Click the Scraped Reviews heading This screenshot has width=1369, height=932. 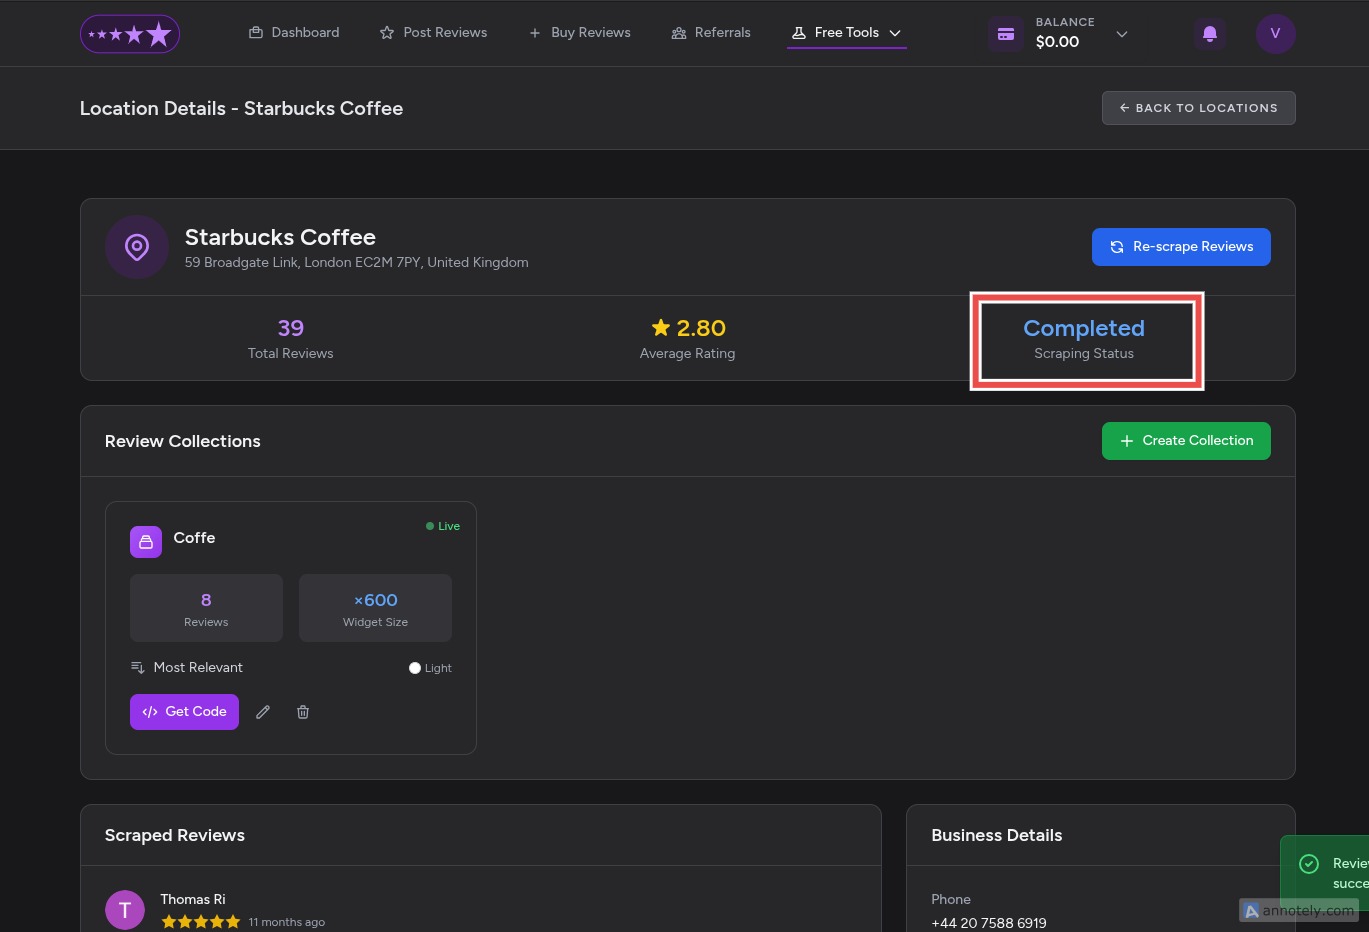(175, 835)
